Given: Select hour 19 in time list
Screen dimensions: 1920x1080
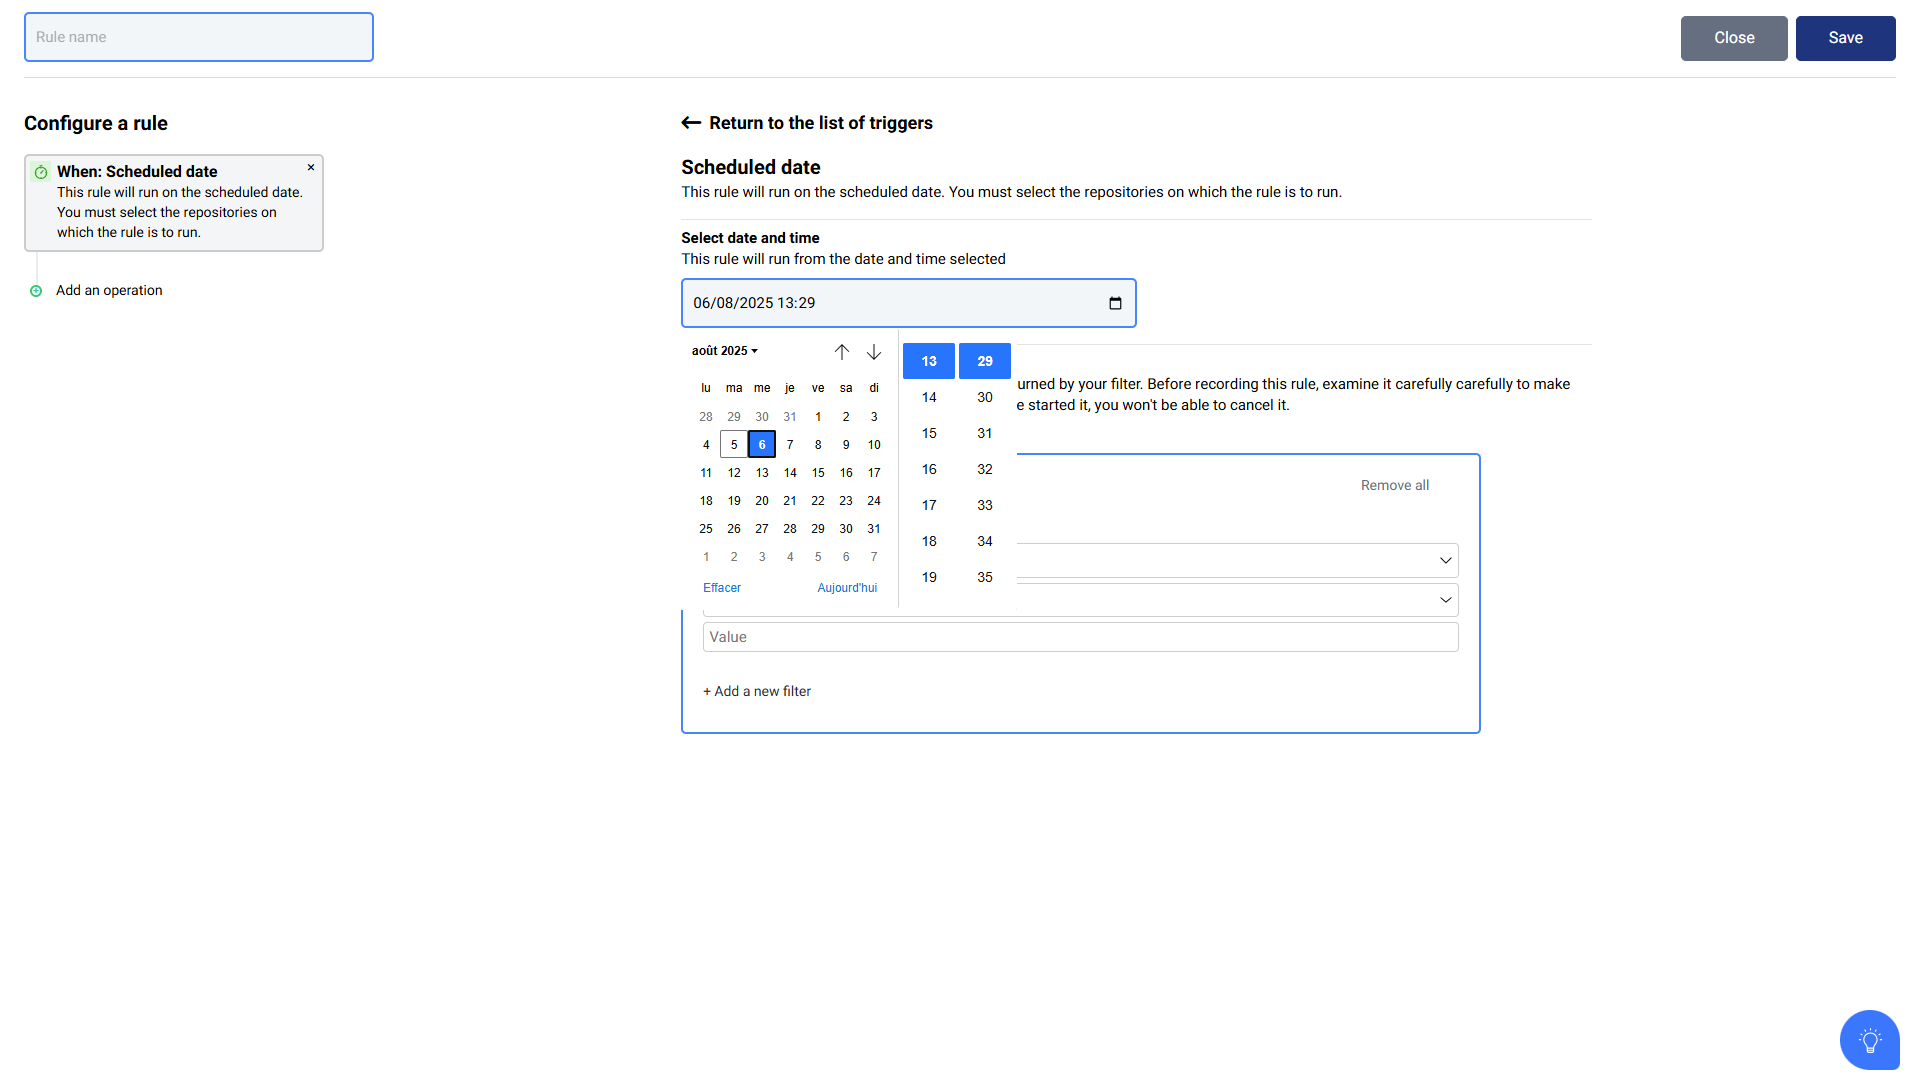Looking at the screenshot, I should (x=929, y=577).
